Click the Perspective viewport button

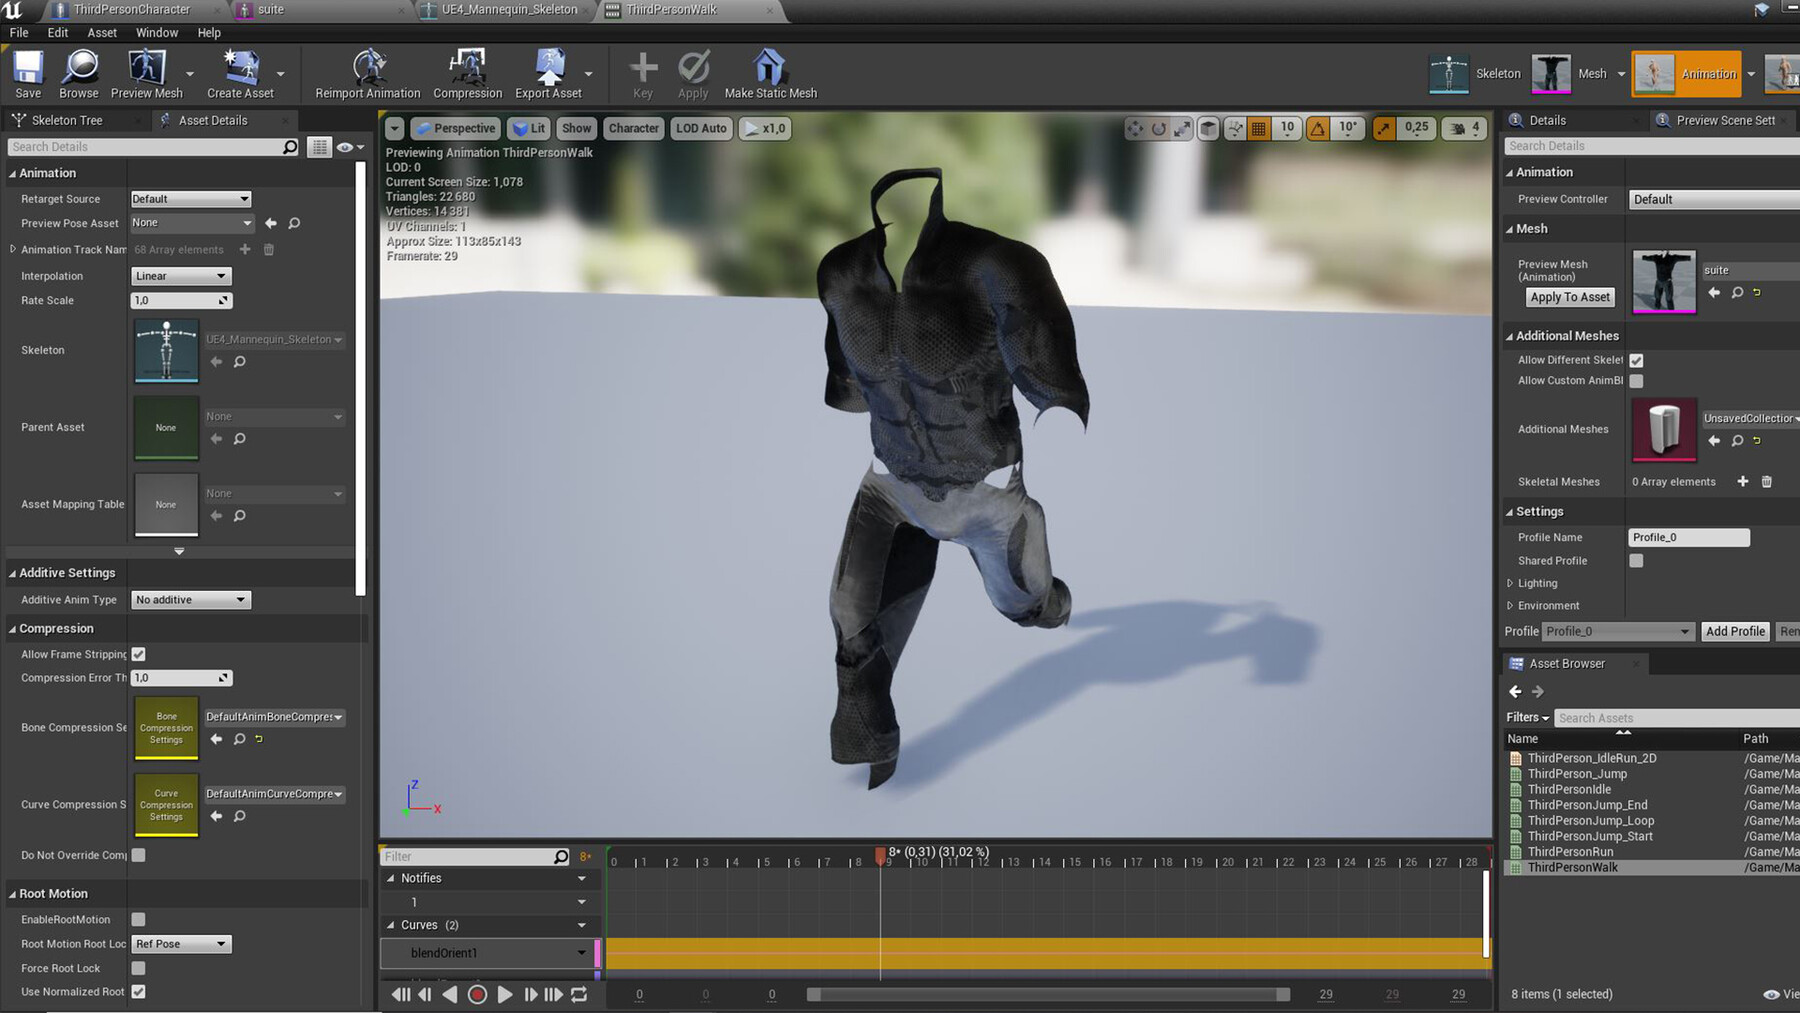tap(455, 128)
